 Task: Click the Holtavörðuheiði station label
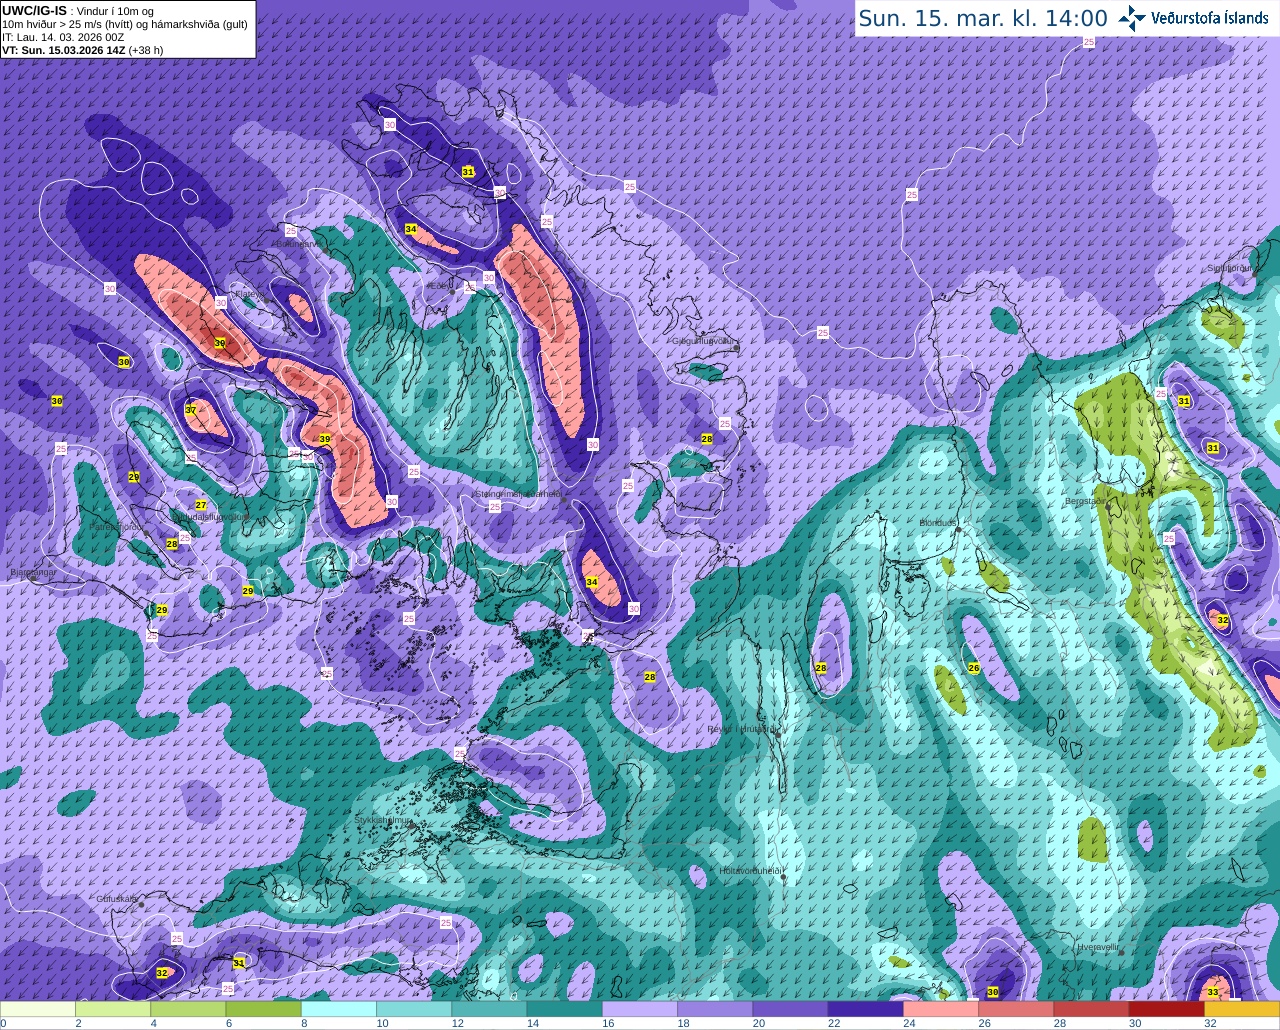pyautogui.click(x=750, y=871)
